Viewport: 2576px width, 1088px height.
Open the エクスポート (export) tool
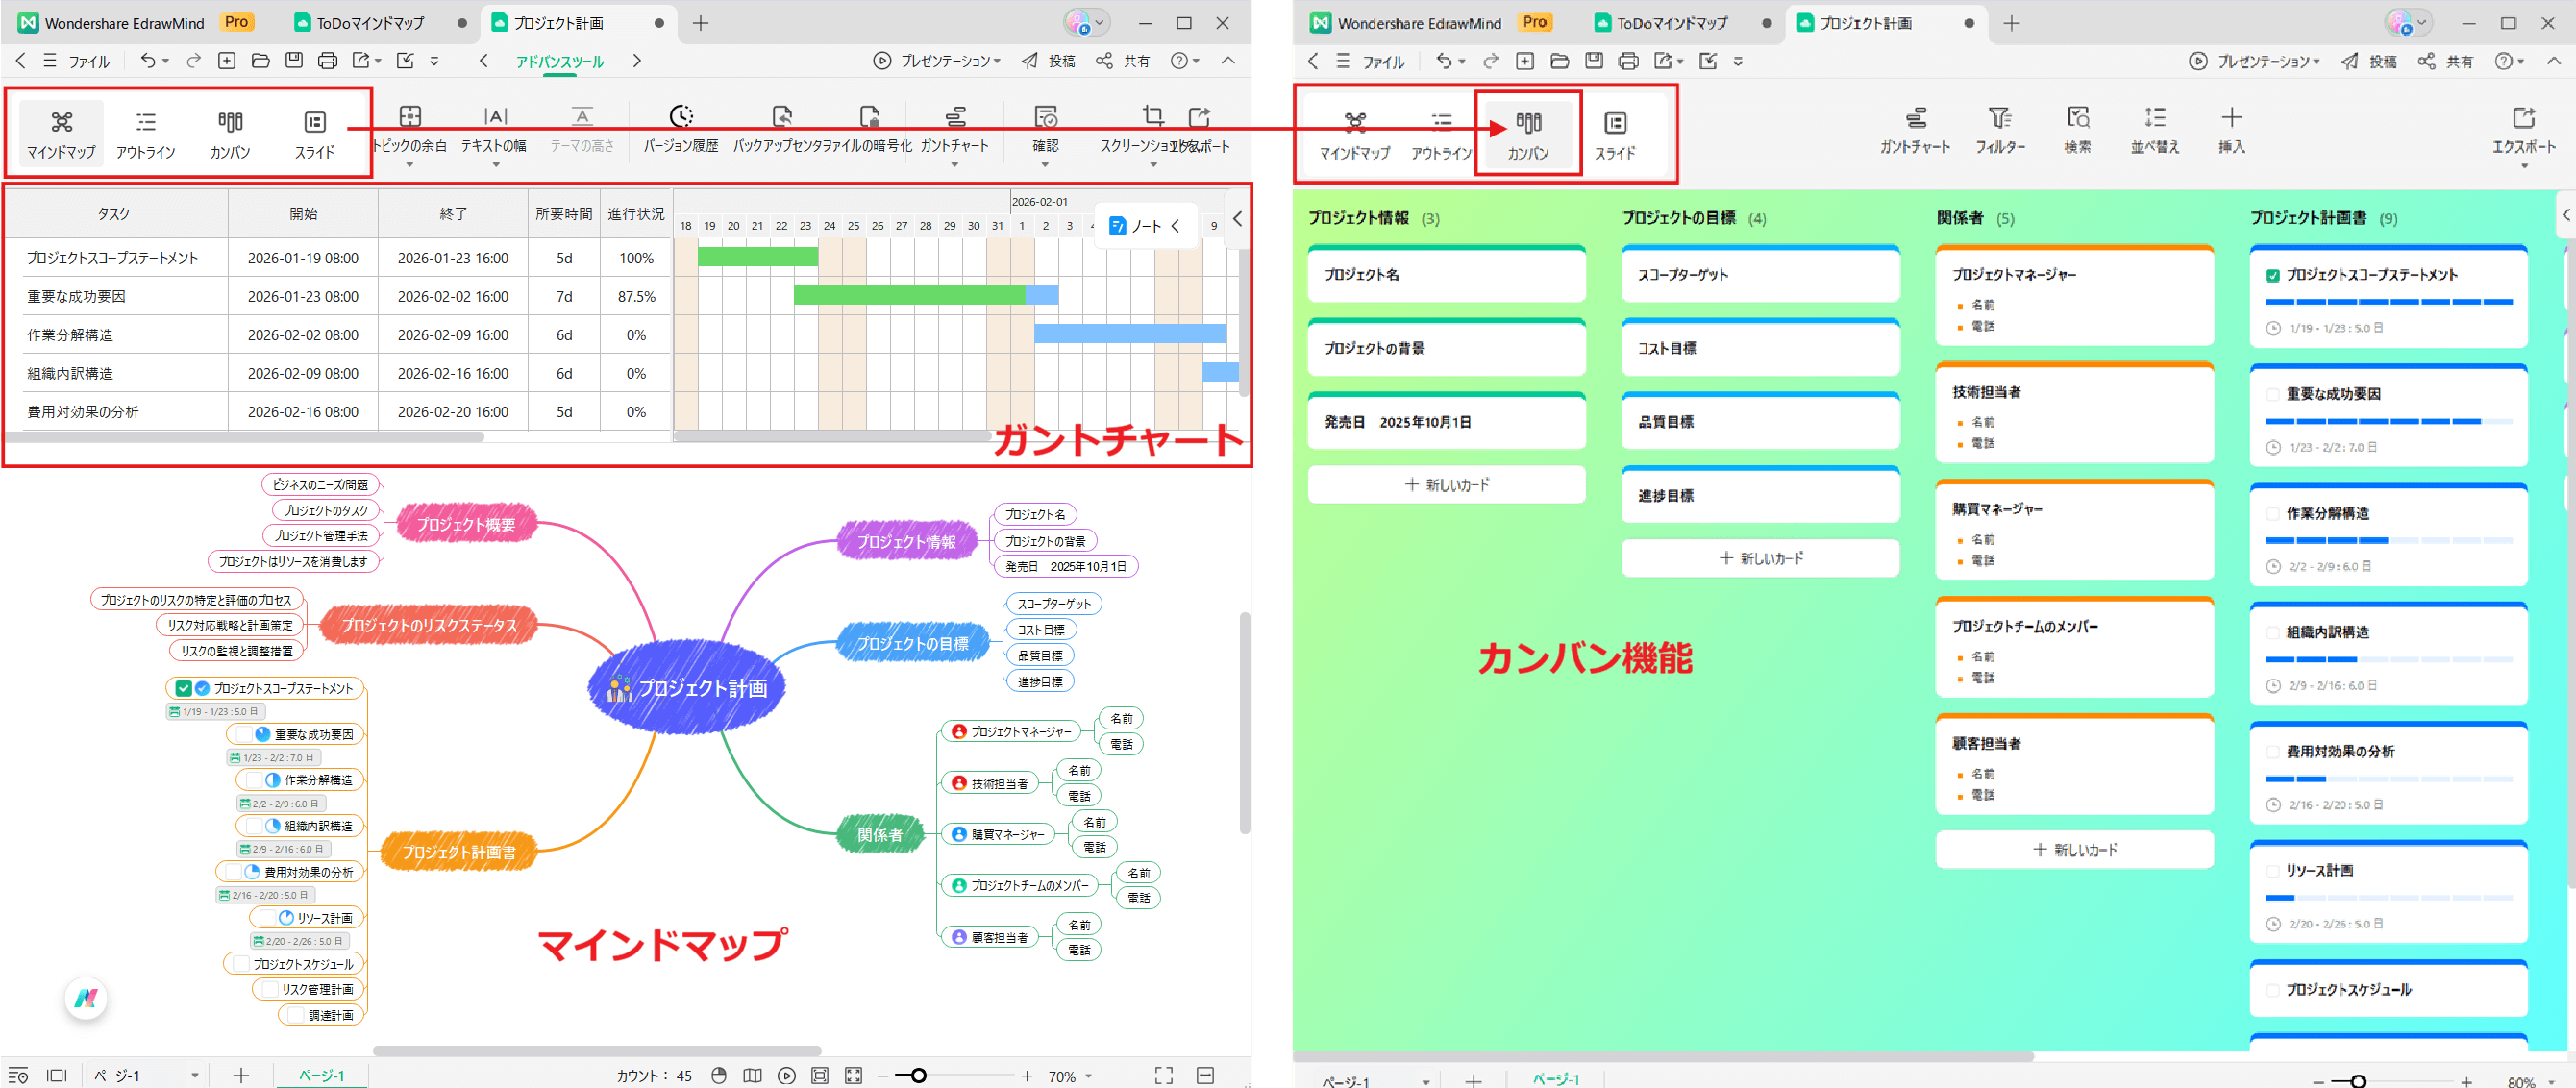(x=2527, y=130)
